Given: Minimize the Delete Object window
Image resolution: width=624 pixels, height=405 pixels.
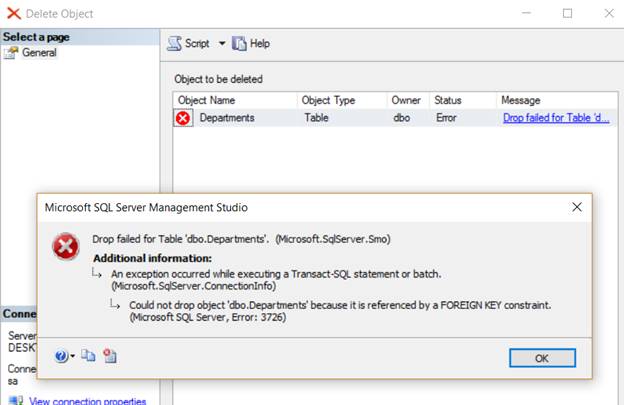Looking at the screenshot, I should coord(521,13).
